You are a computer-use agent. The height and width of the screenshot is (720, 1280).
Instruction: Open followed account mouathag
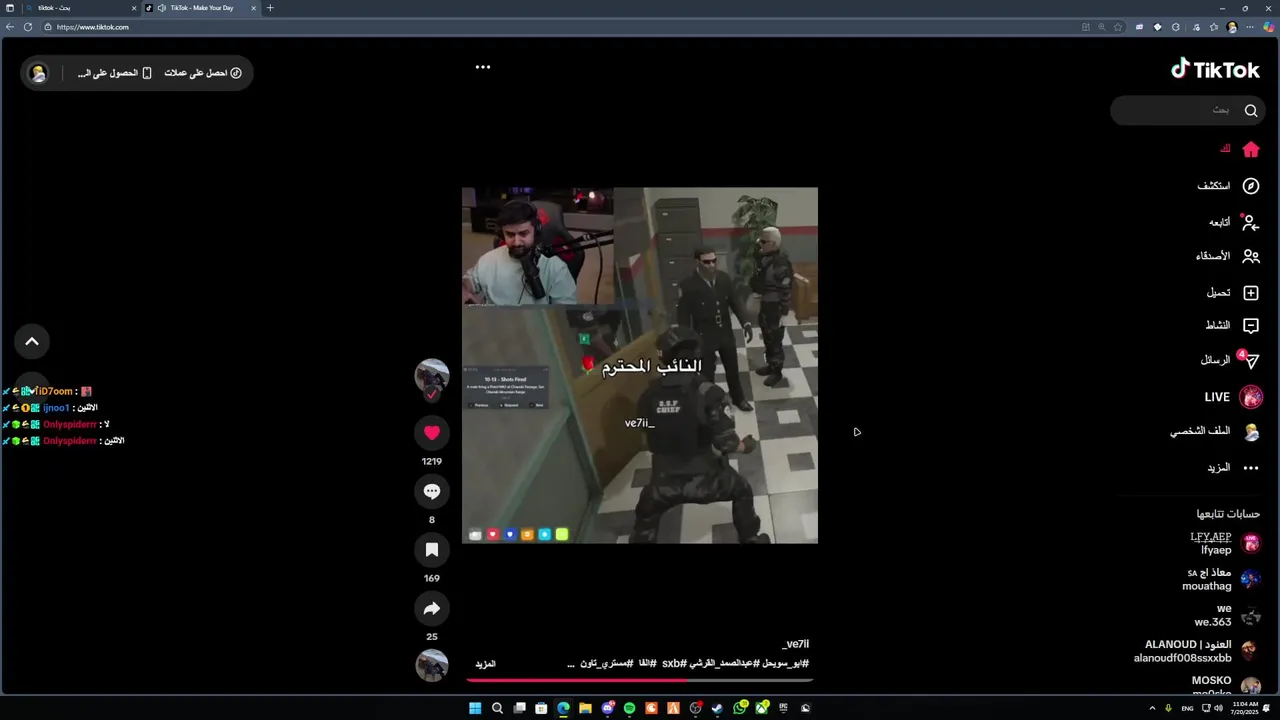coord(1220,580)
